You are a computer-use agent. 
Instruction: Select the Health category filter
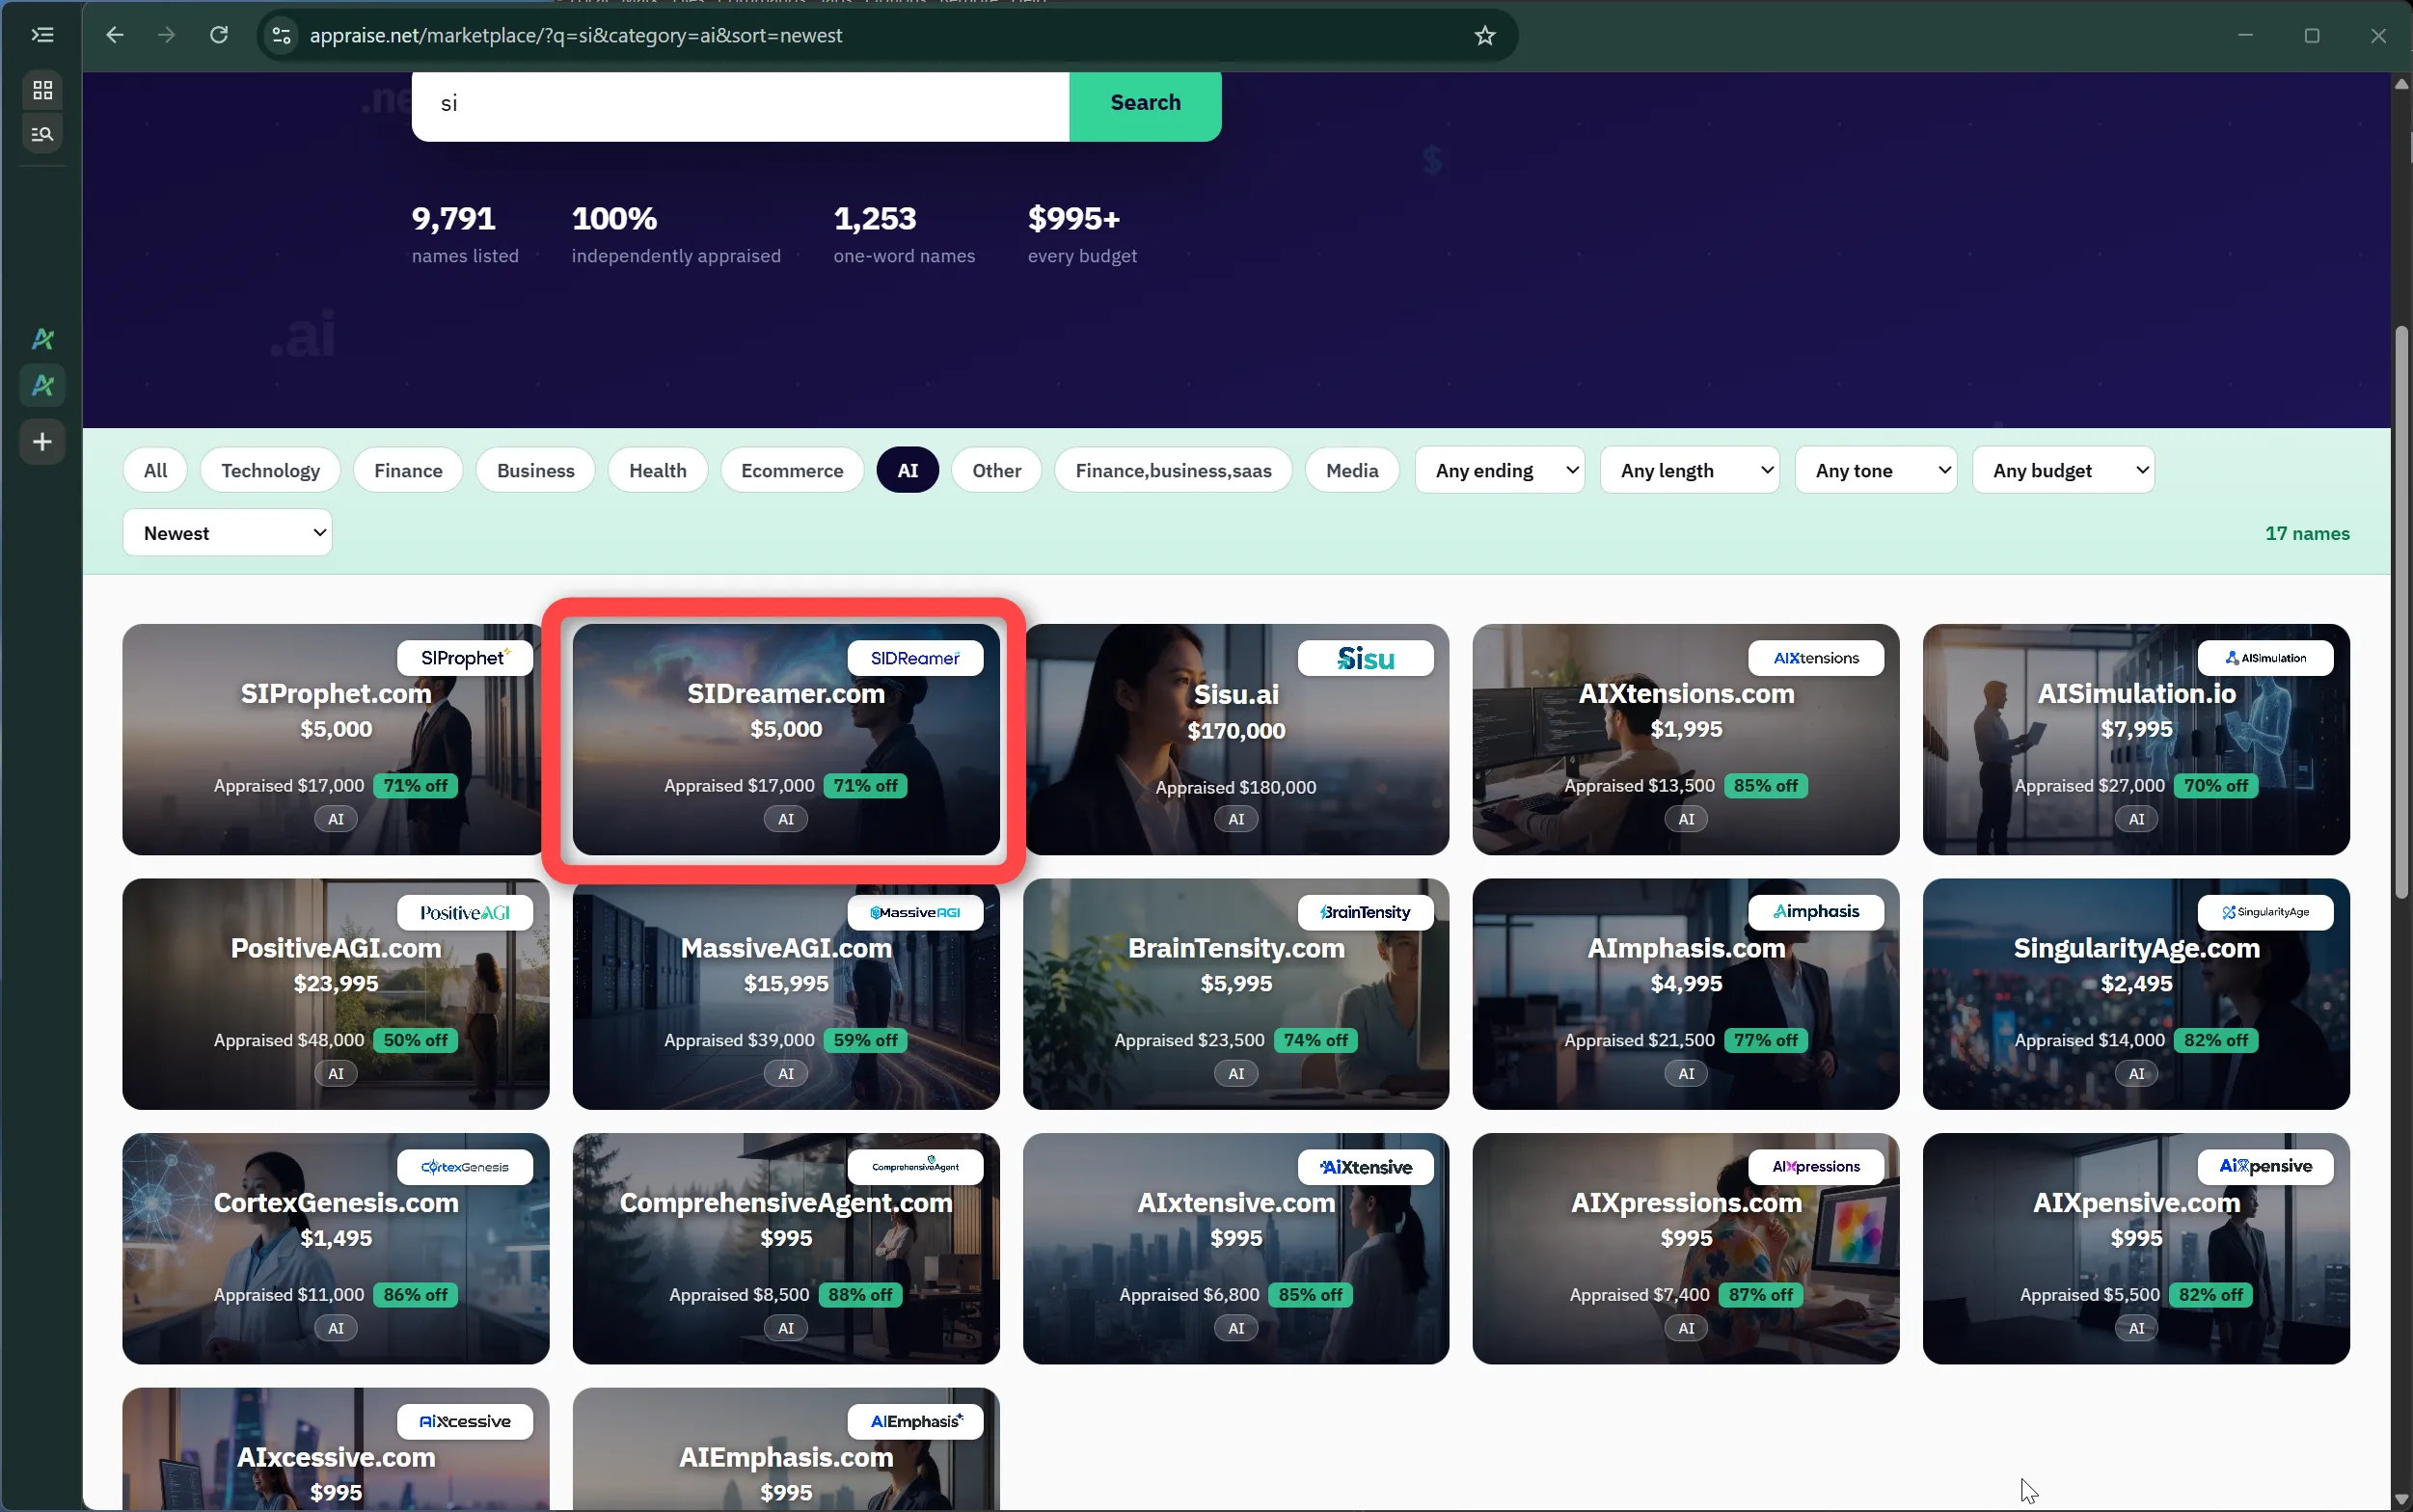pos(657,470)
